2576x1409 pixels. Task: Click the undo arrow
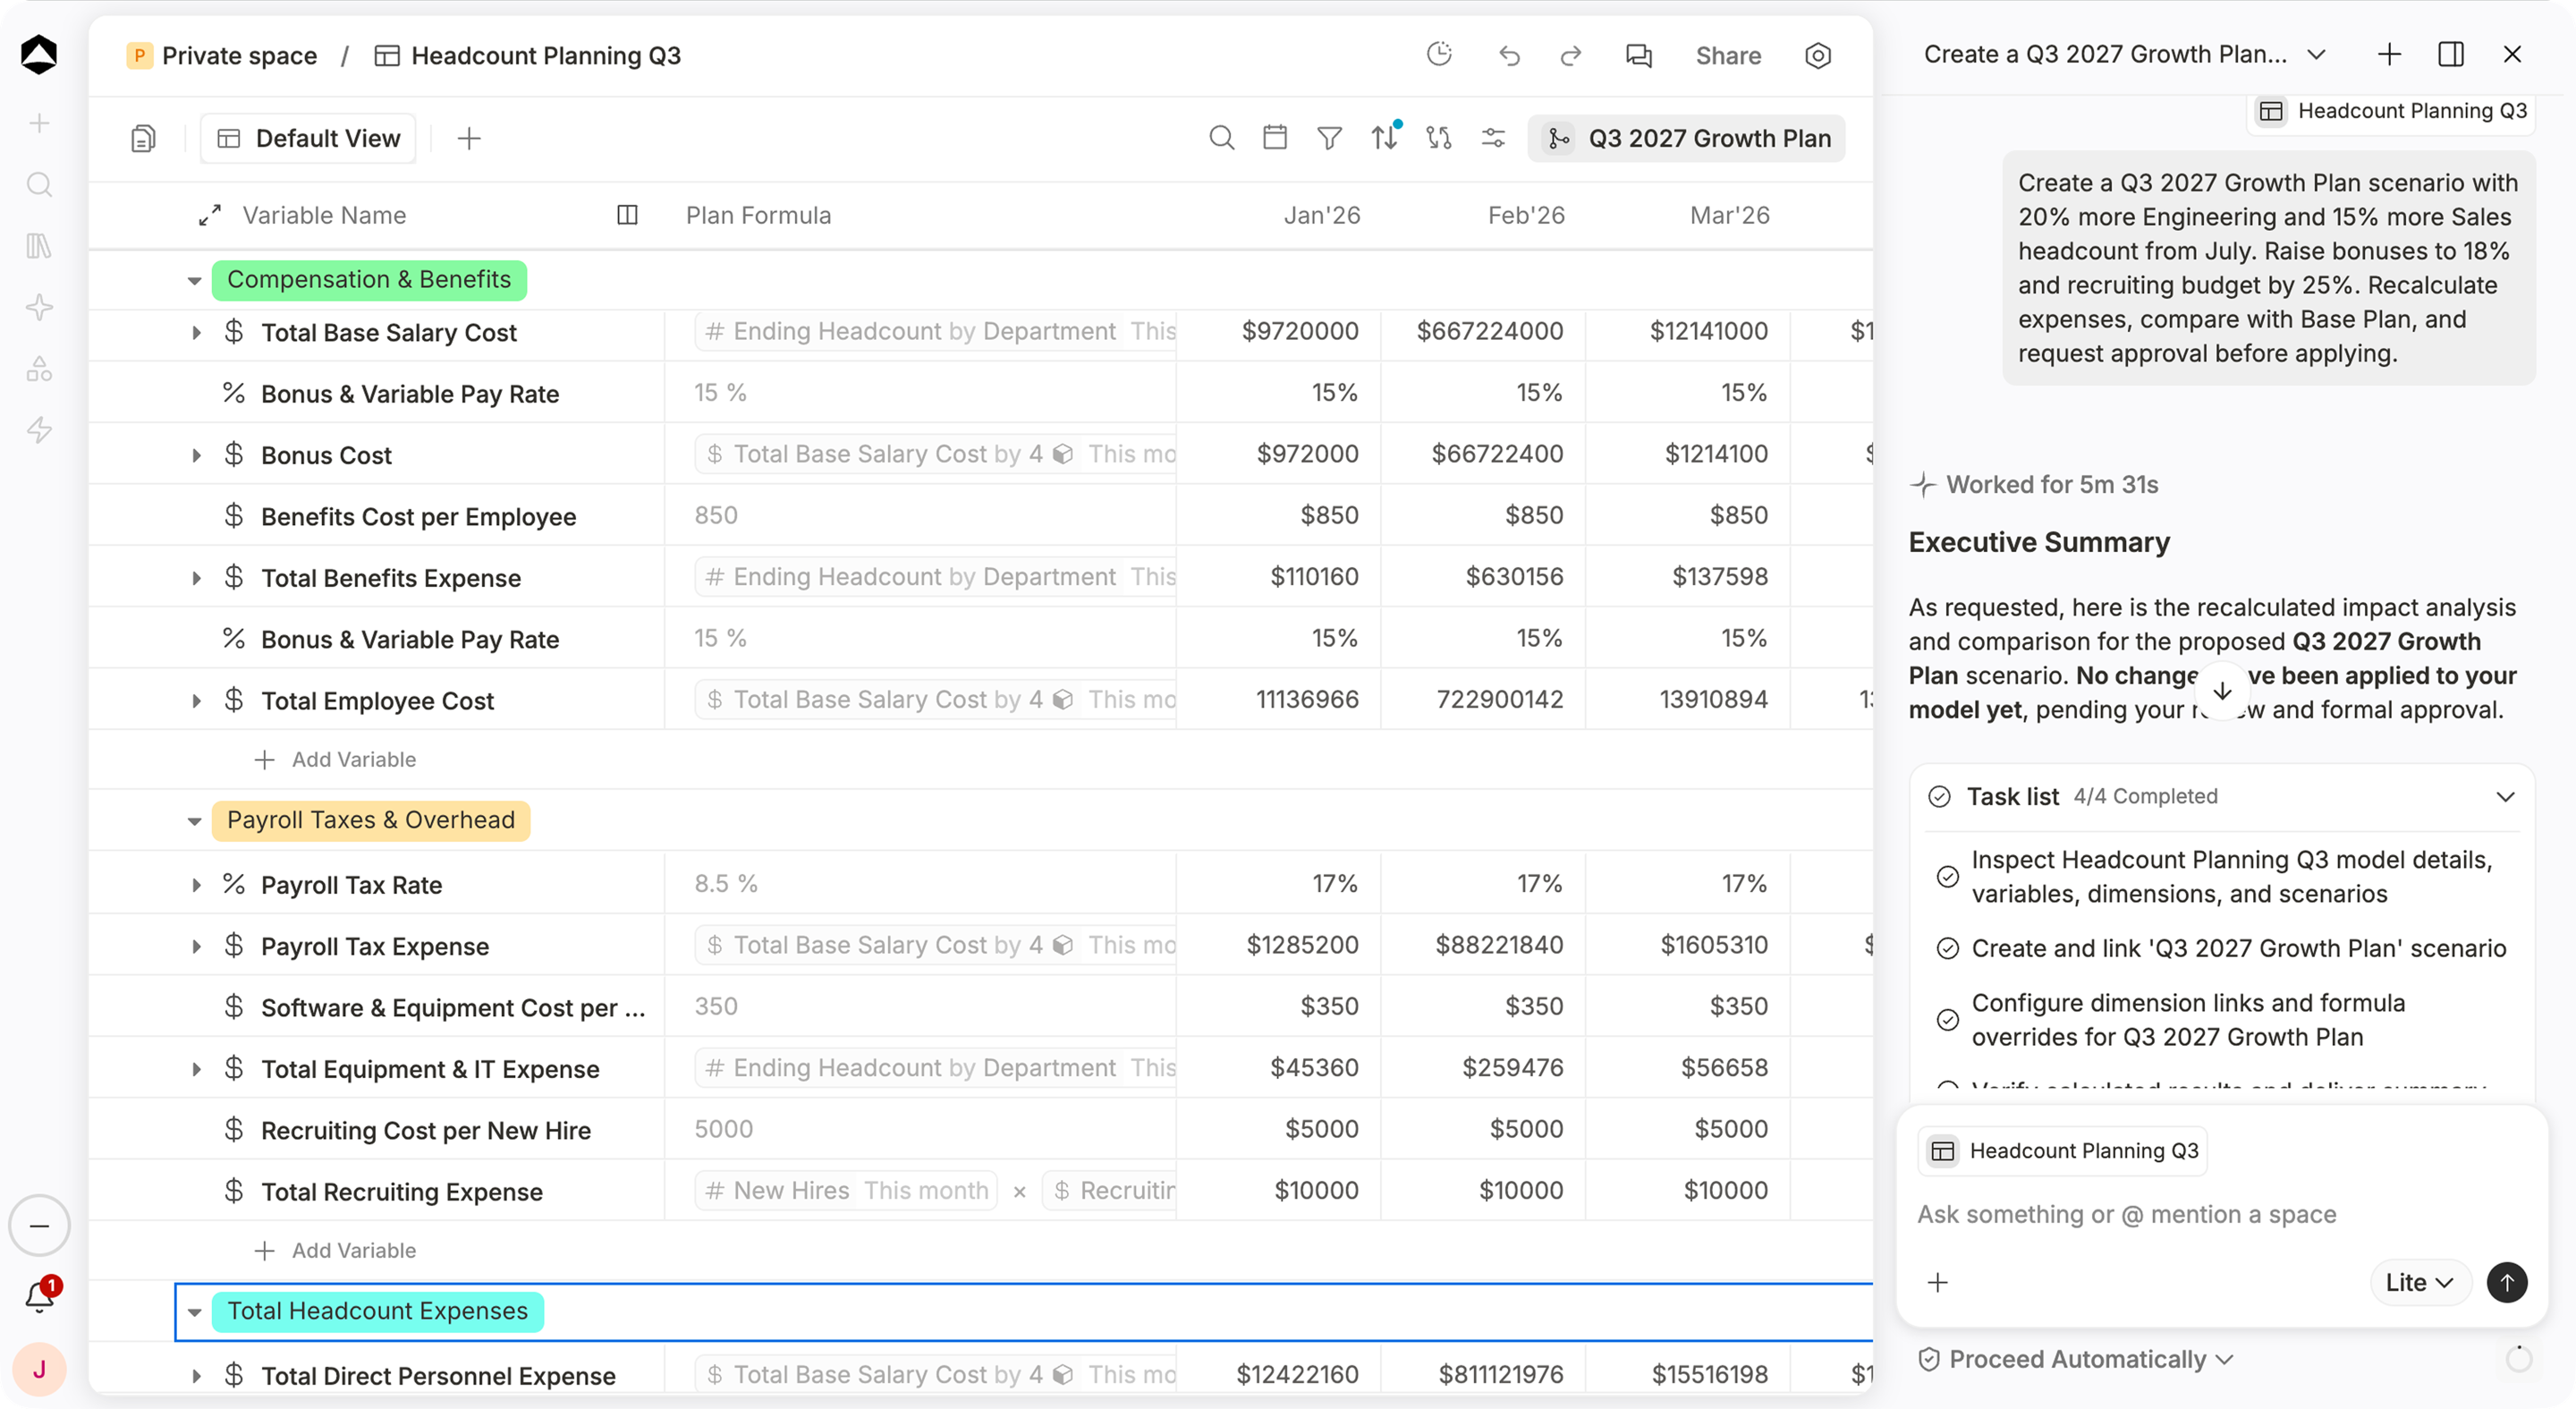pyautogui.click(x=1509, y=55)
